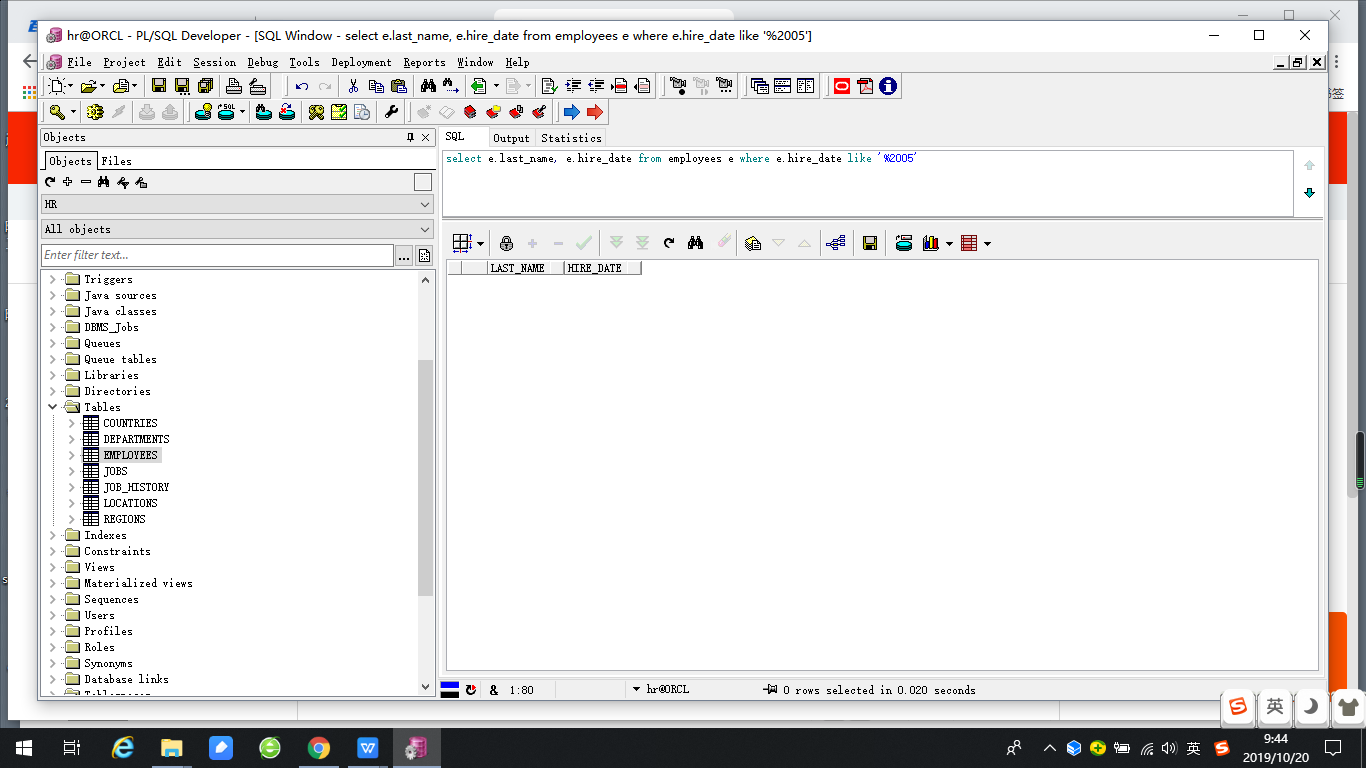Expand the COUNTRIES table node
1366x768 pixels.
click(x=72, y=423)
